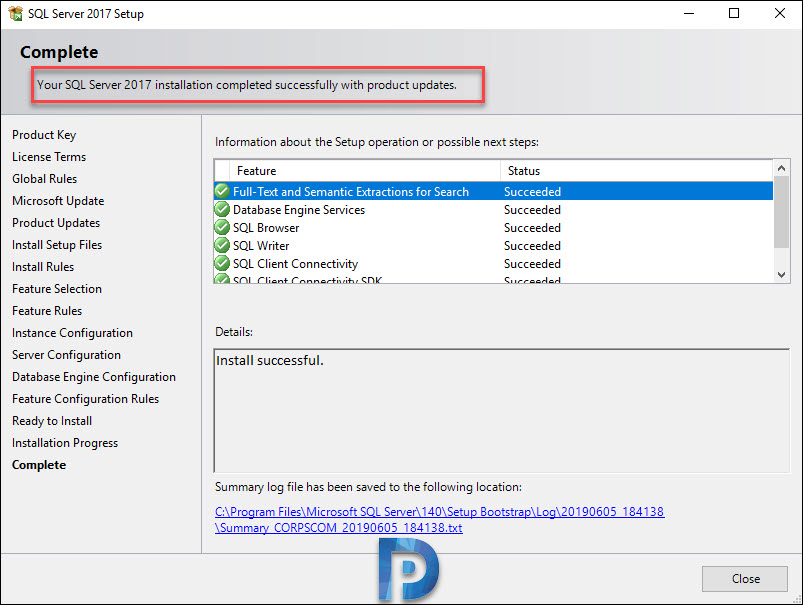Click the Installation Progress step

(65, 443)
